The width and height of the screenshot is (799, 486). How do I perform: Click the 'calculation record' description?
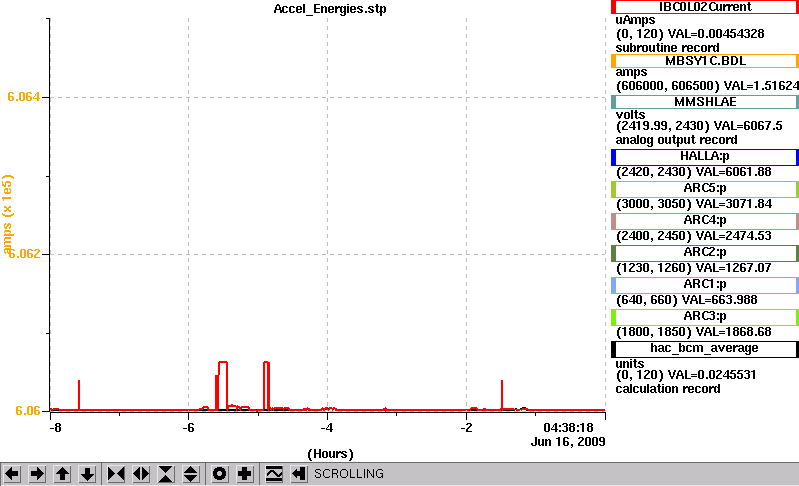tap(668, 389)
